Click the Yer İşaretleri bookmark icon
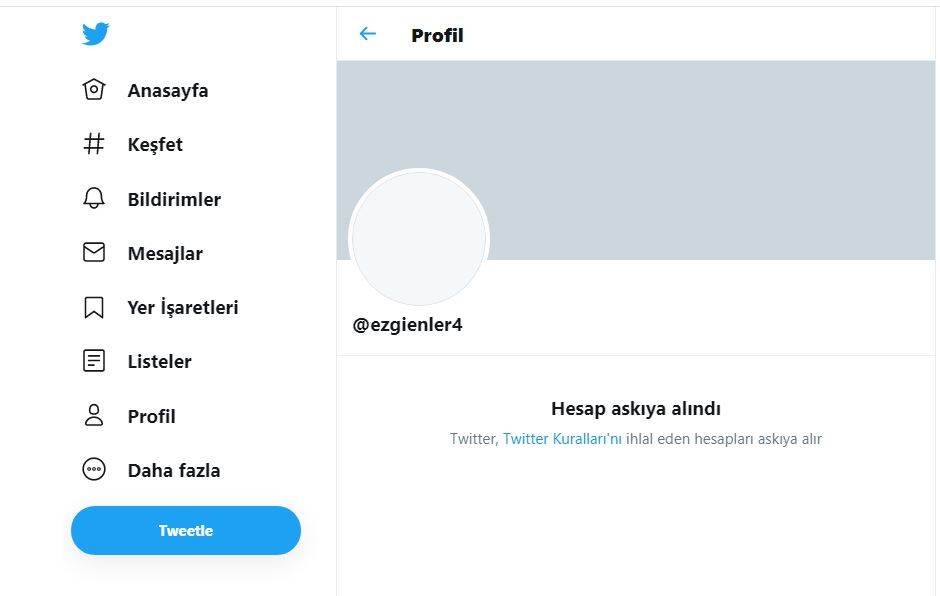 [x=94, y=307]
